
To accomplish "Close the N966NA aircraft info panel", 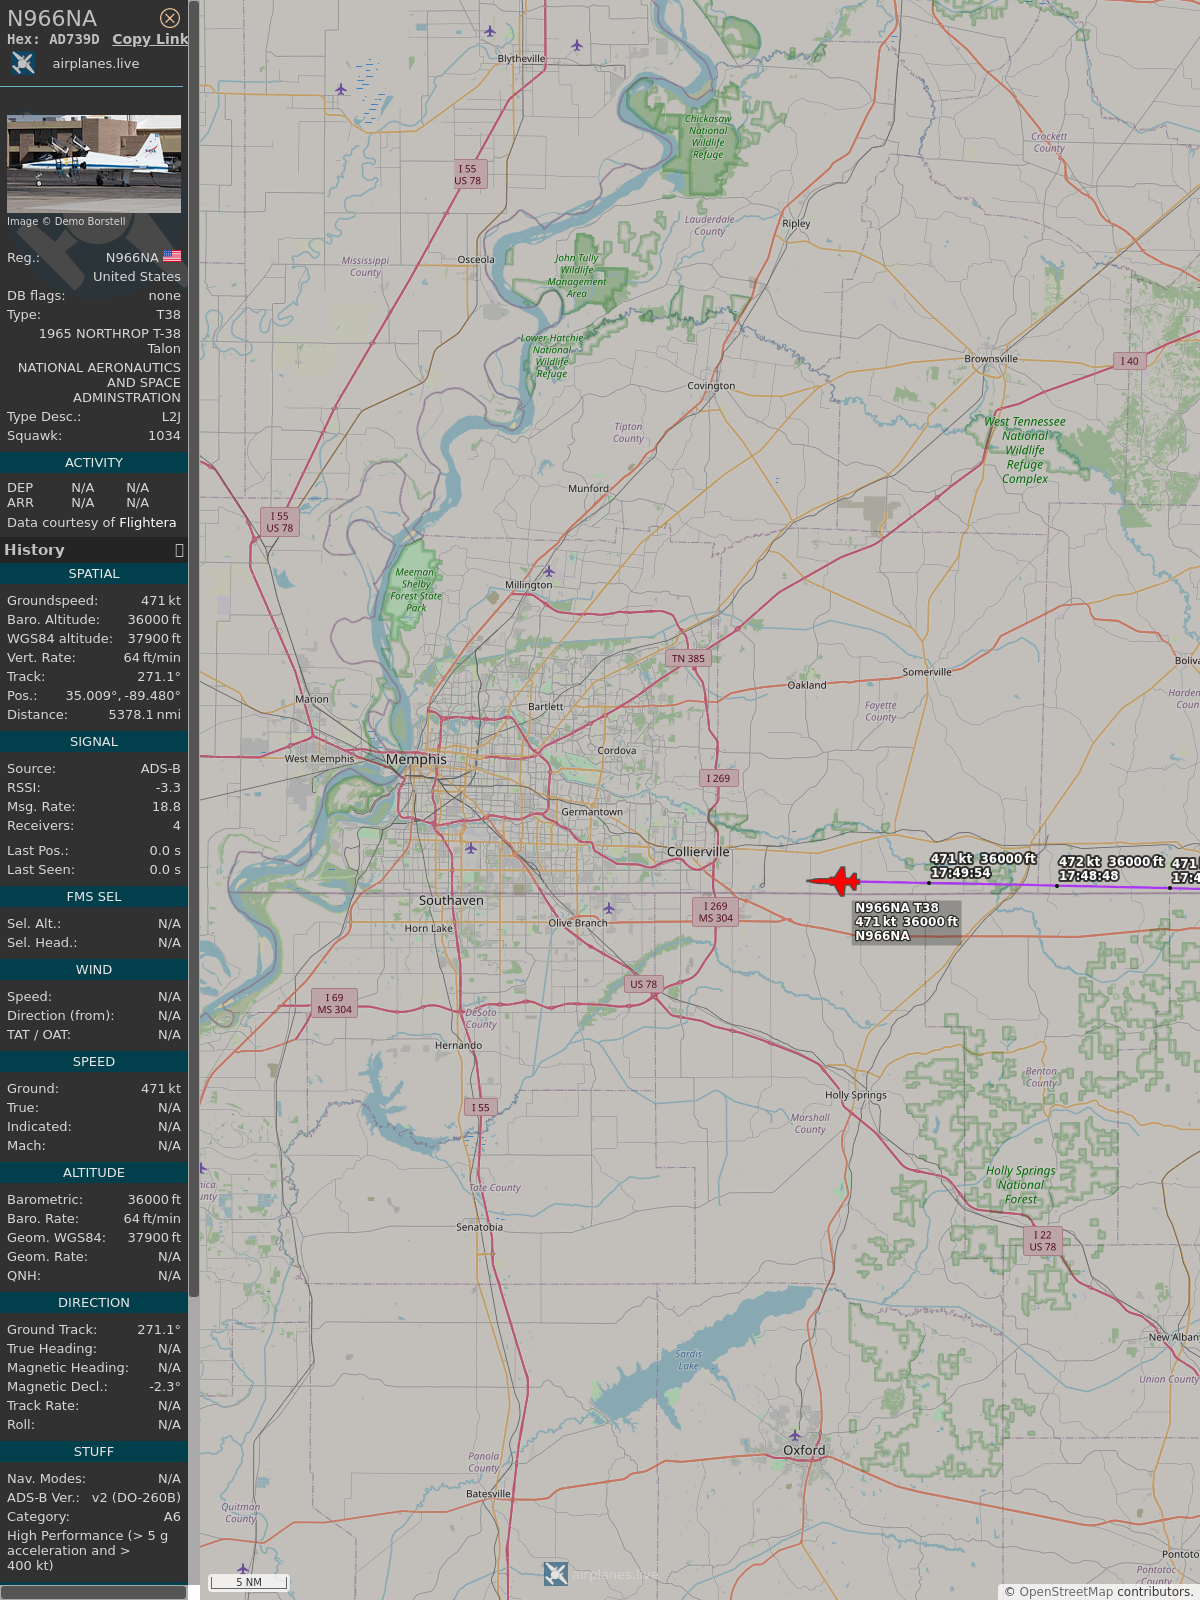I will (170, 18).
